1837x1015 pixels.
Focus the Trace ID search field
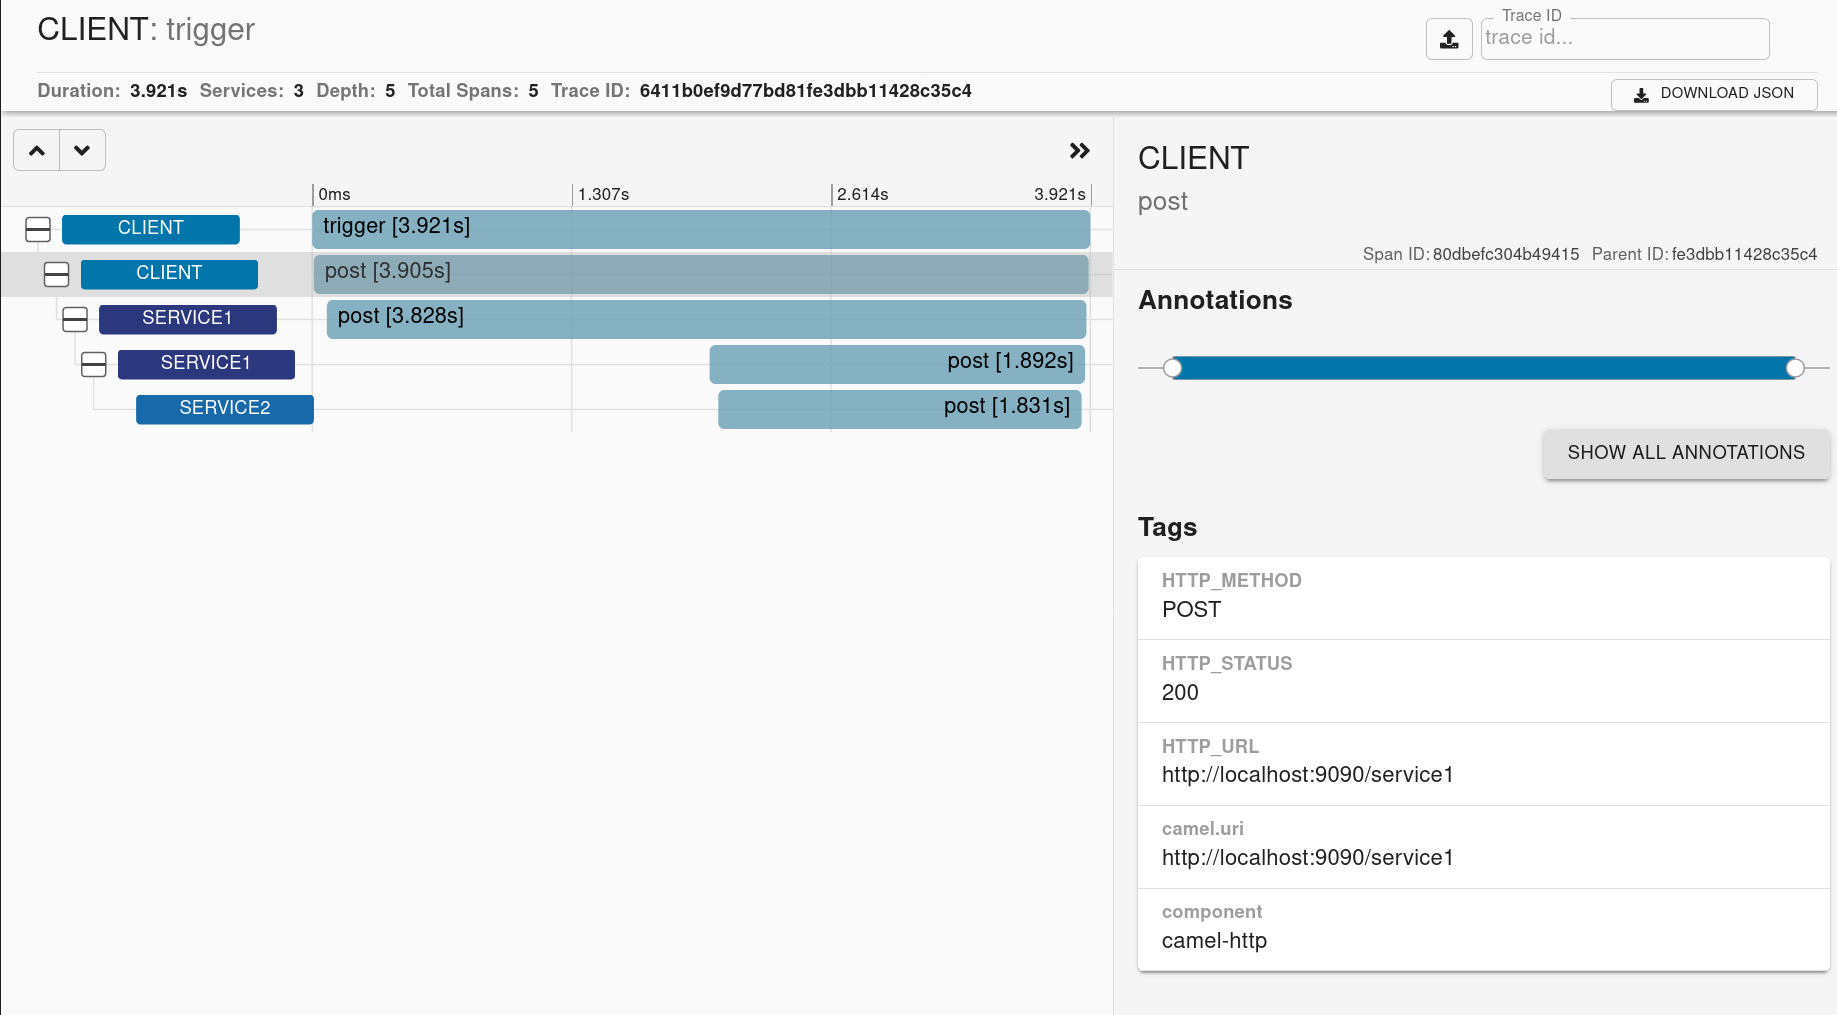pyautogui.click(x=1624, y=39)
